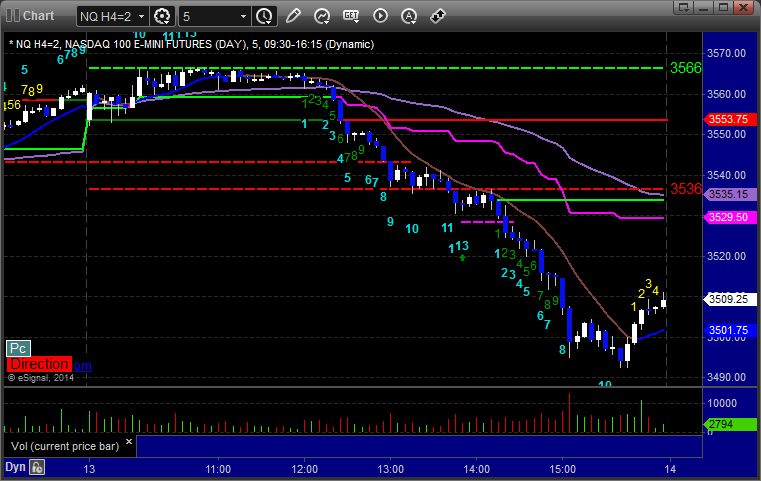Click the Dyn time-scale label
Image resolution: width=761 pixels, height=481 pixels.
click(x=15, y=467)
